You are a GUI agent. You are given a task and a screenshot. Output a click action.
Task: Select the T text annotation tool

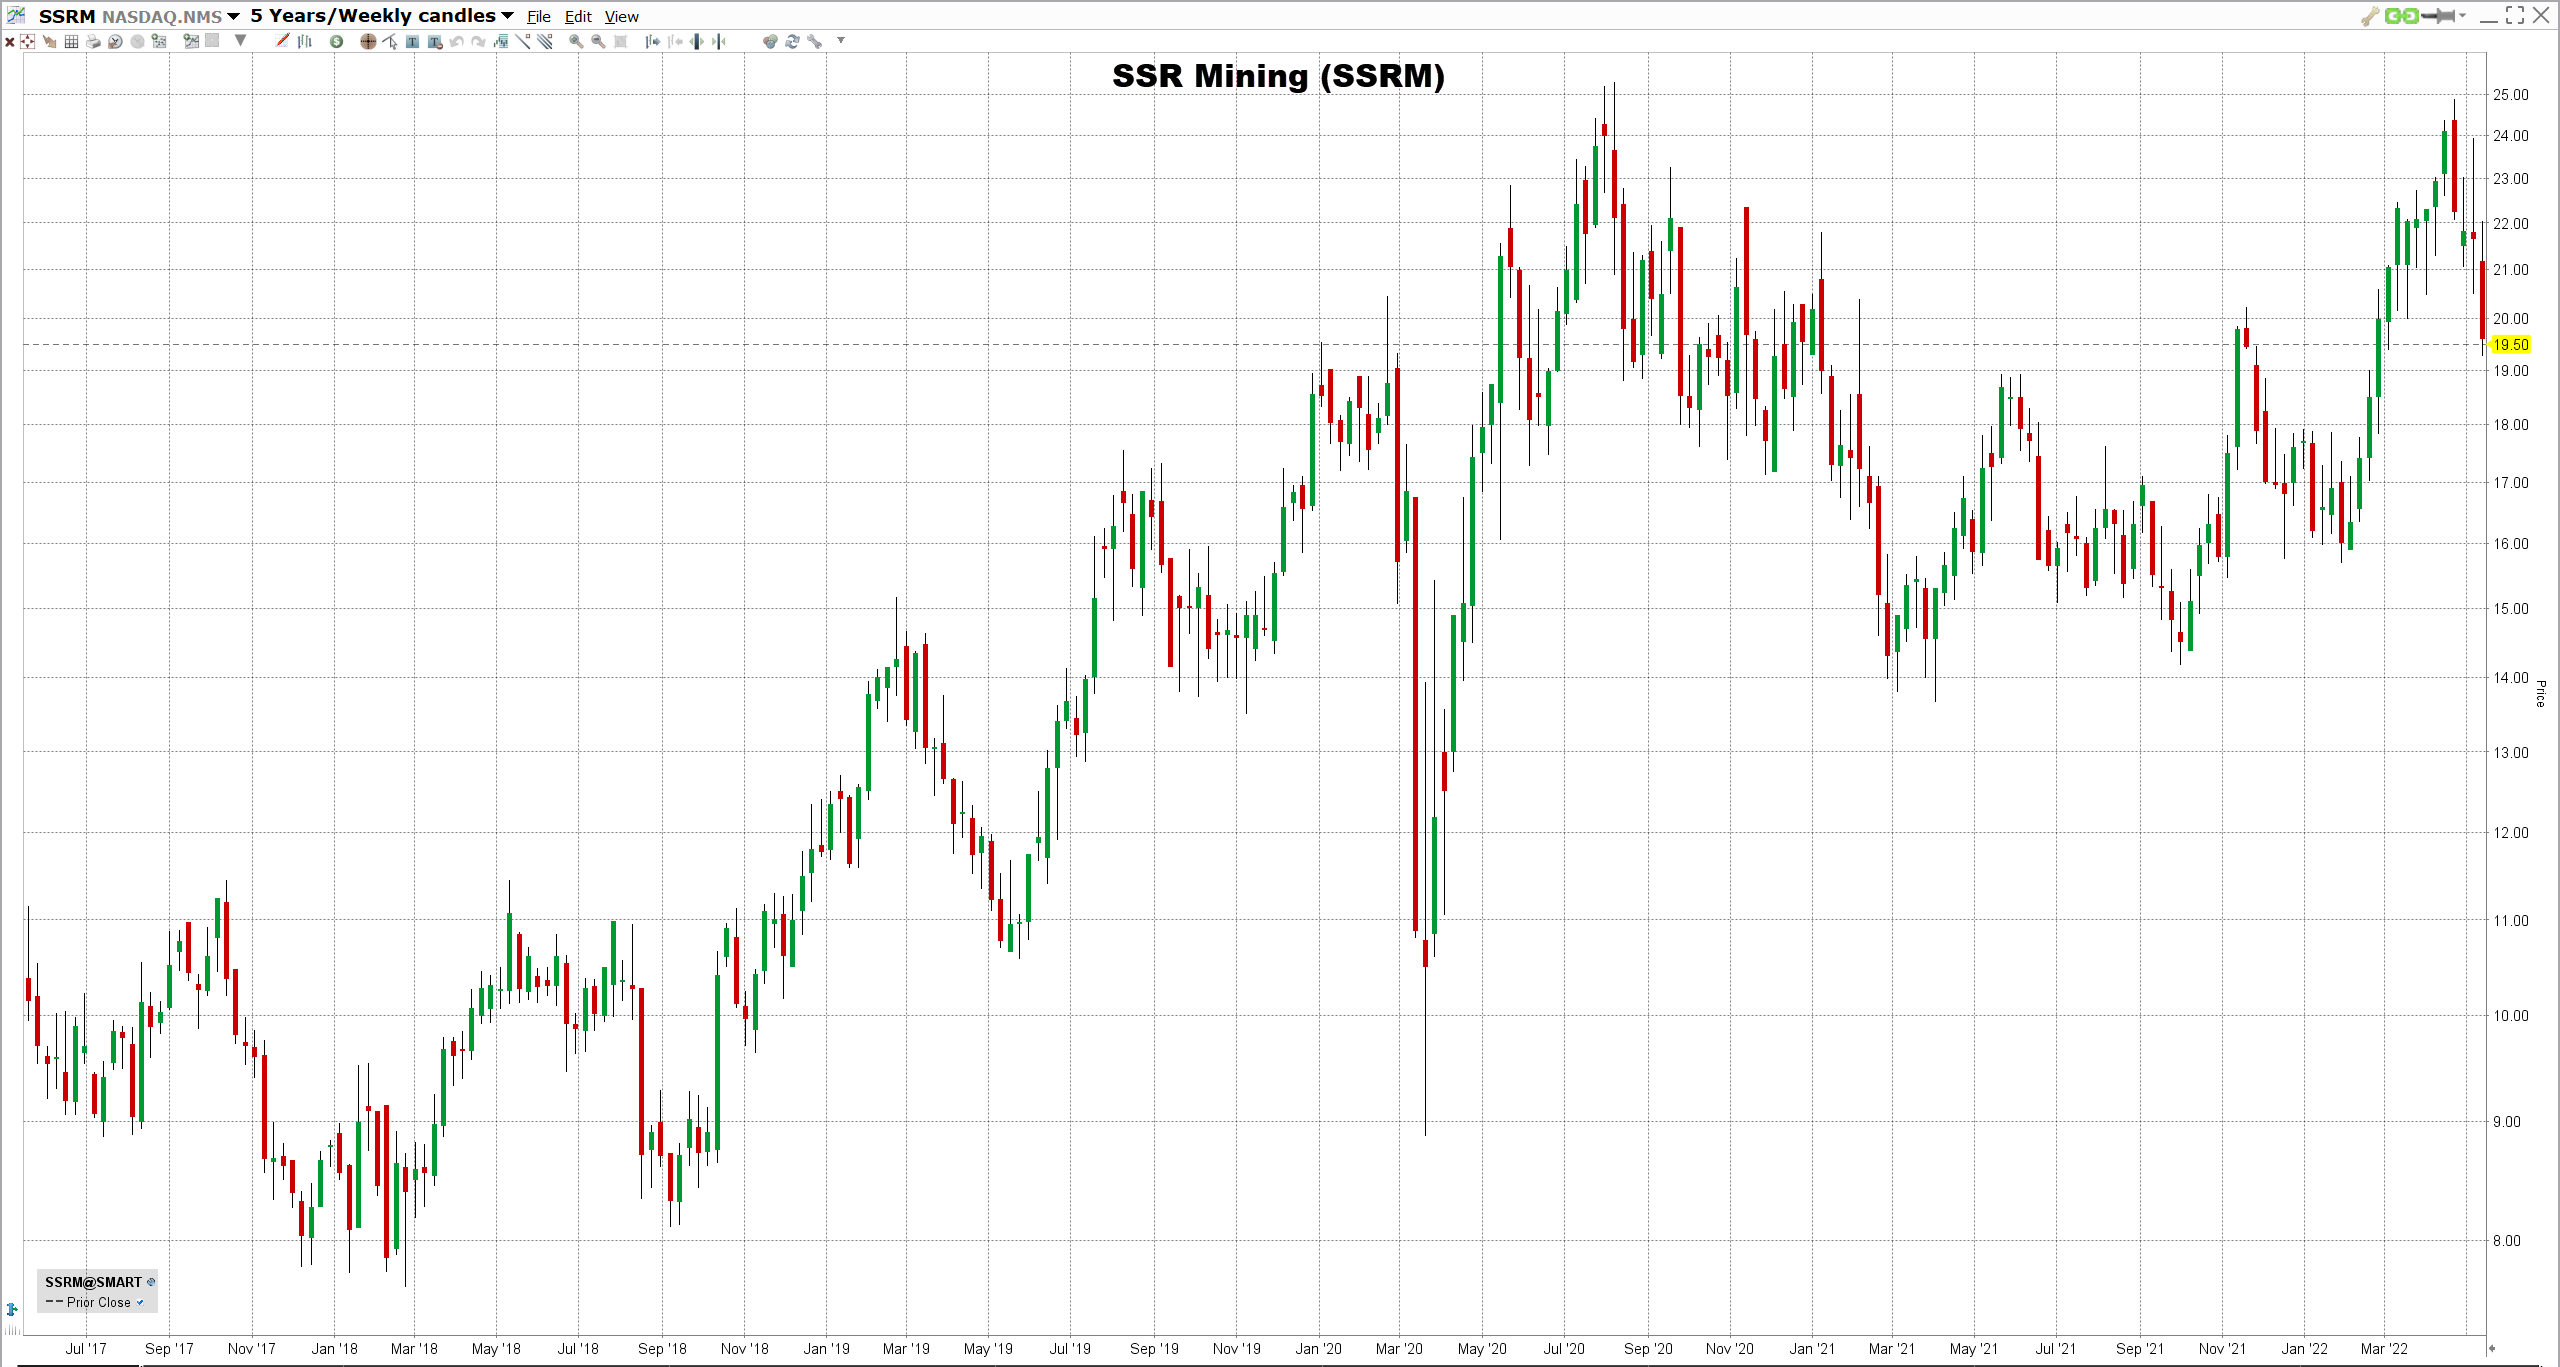[x=412, y=41]
